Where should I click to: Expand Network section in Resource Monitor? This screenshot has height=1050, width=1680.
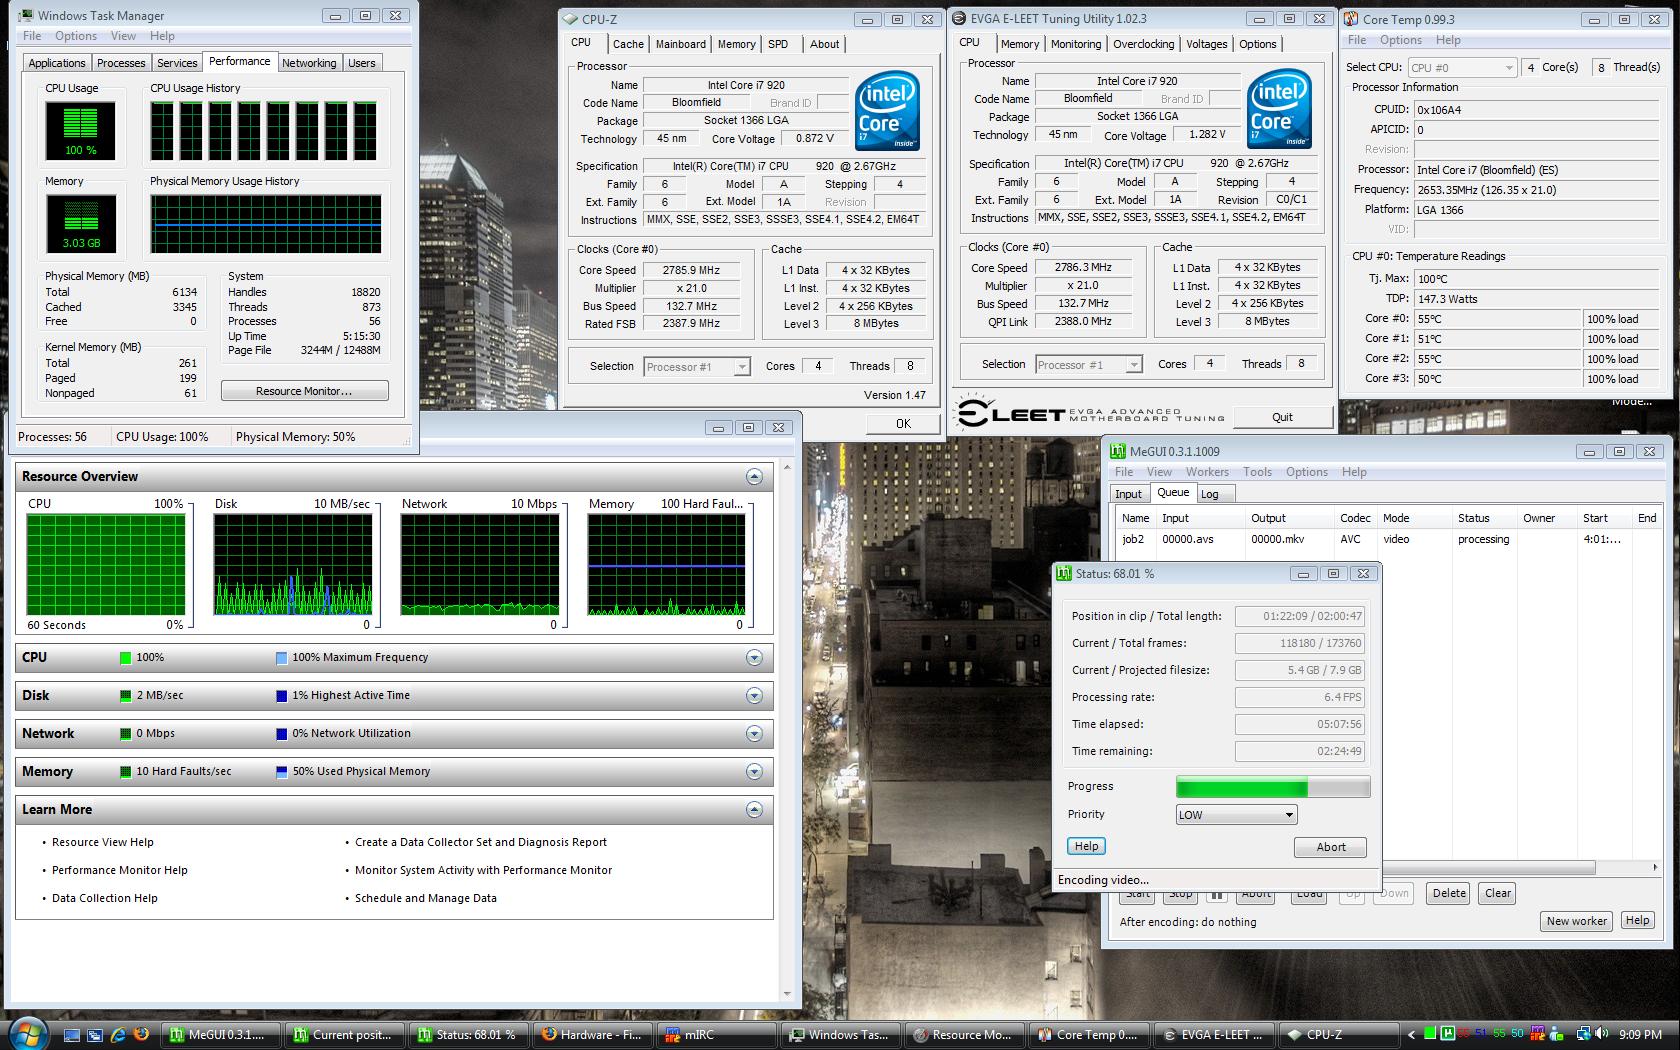pos(754,734)
